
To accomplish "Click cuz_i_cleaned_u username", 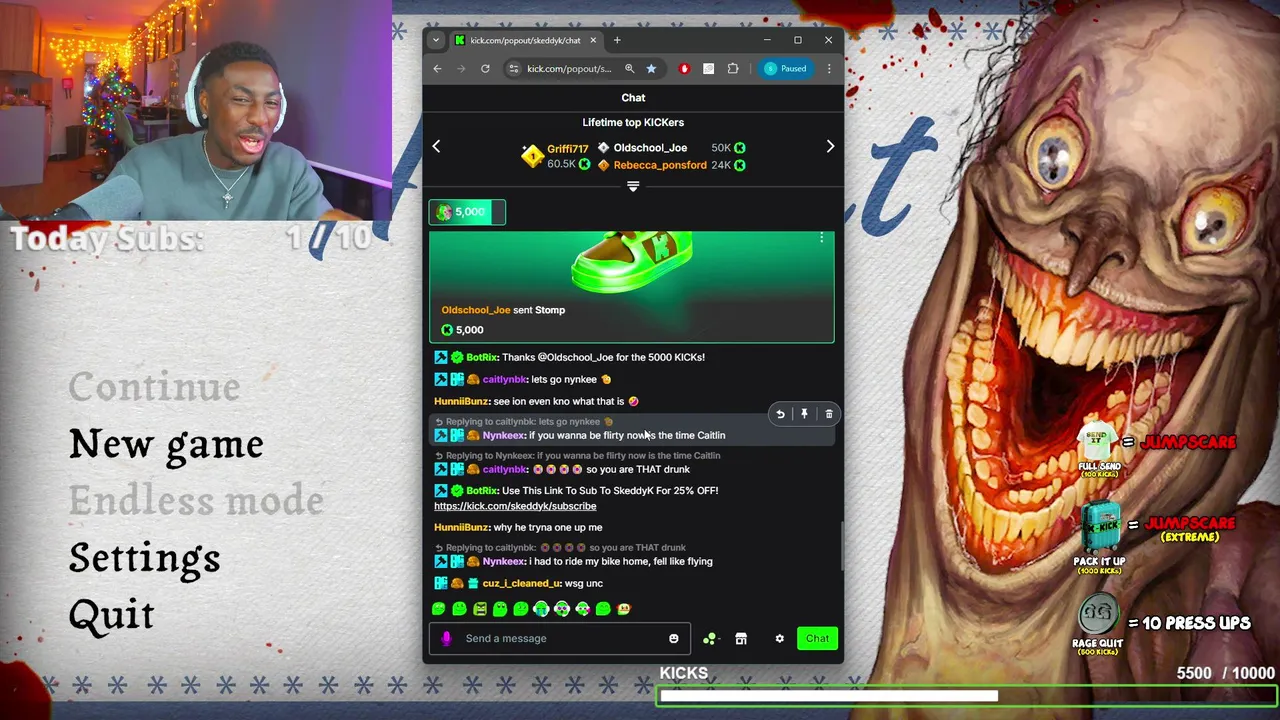I will (522, 583).
